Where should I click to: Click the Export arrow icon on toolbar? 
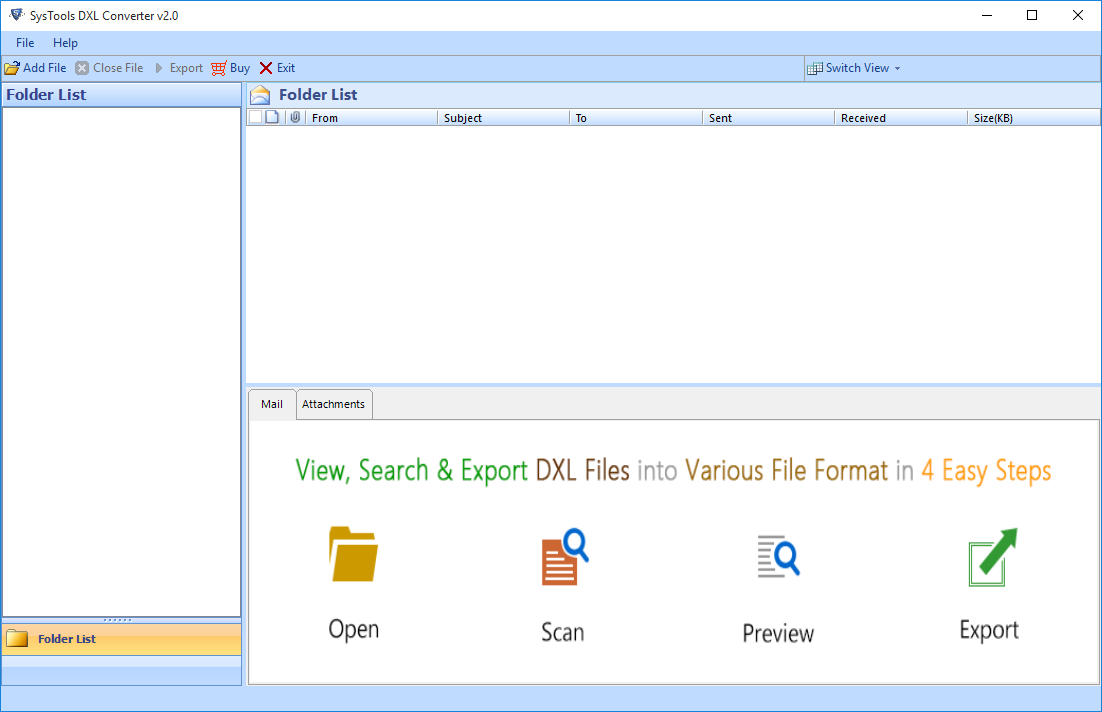coord(160,67)
